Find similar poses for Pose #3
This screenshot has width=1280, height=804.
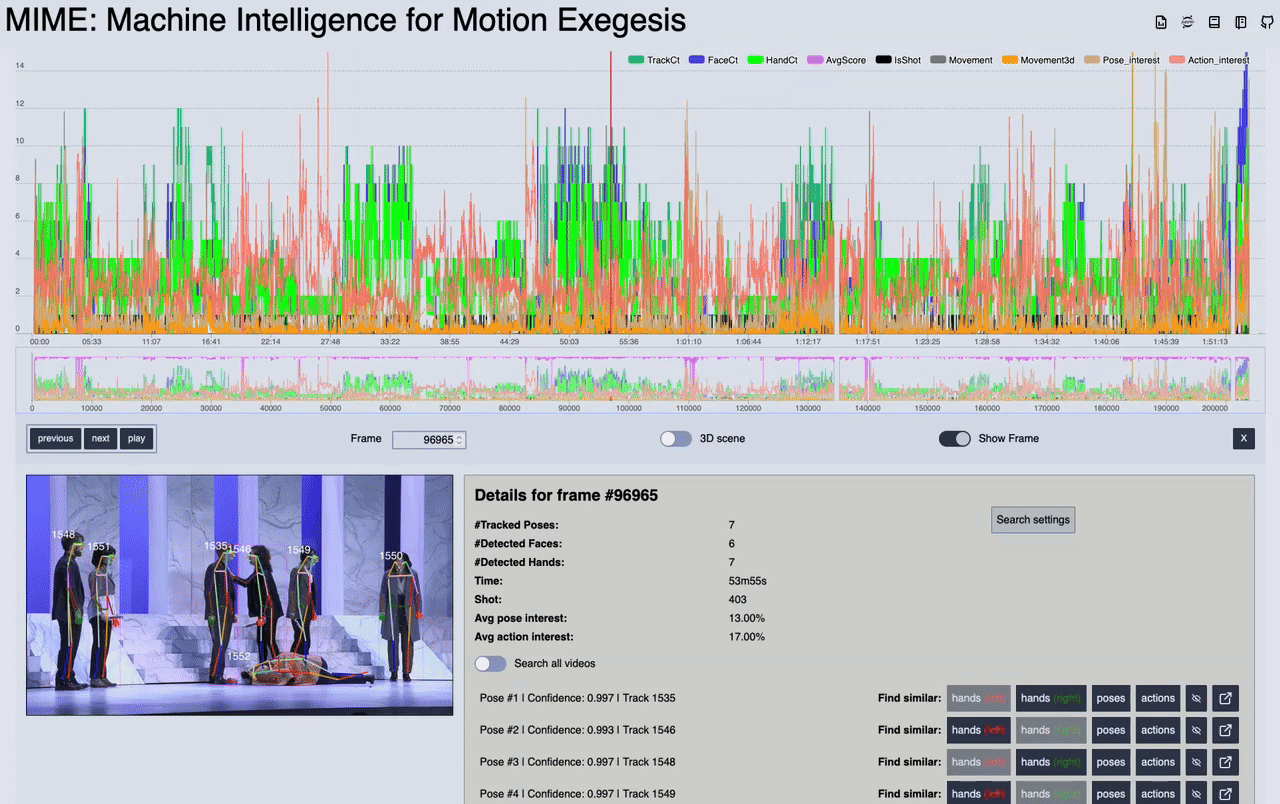pyautogui.click(x=1110, y=762)
